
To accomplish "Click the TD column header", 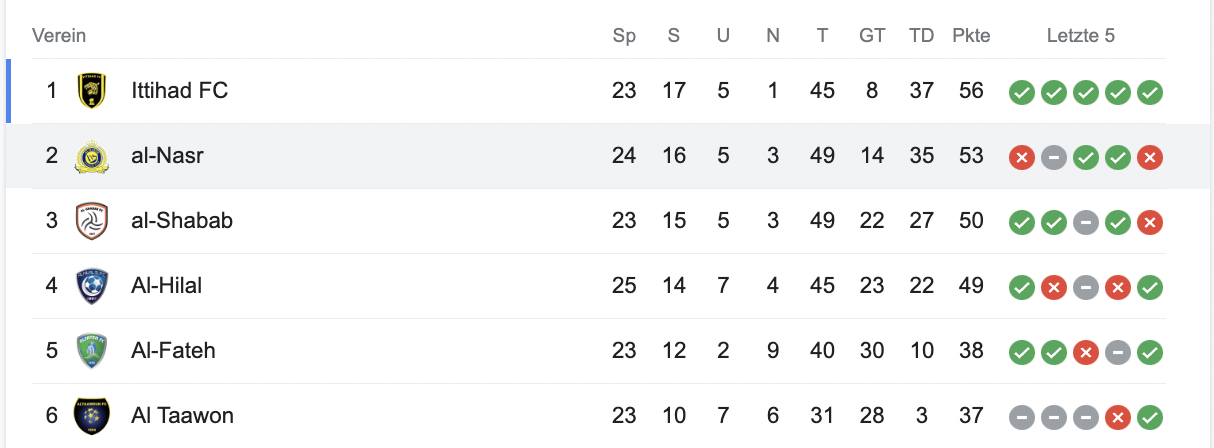I will click(x=921, y=36).
